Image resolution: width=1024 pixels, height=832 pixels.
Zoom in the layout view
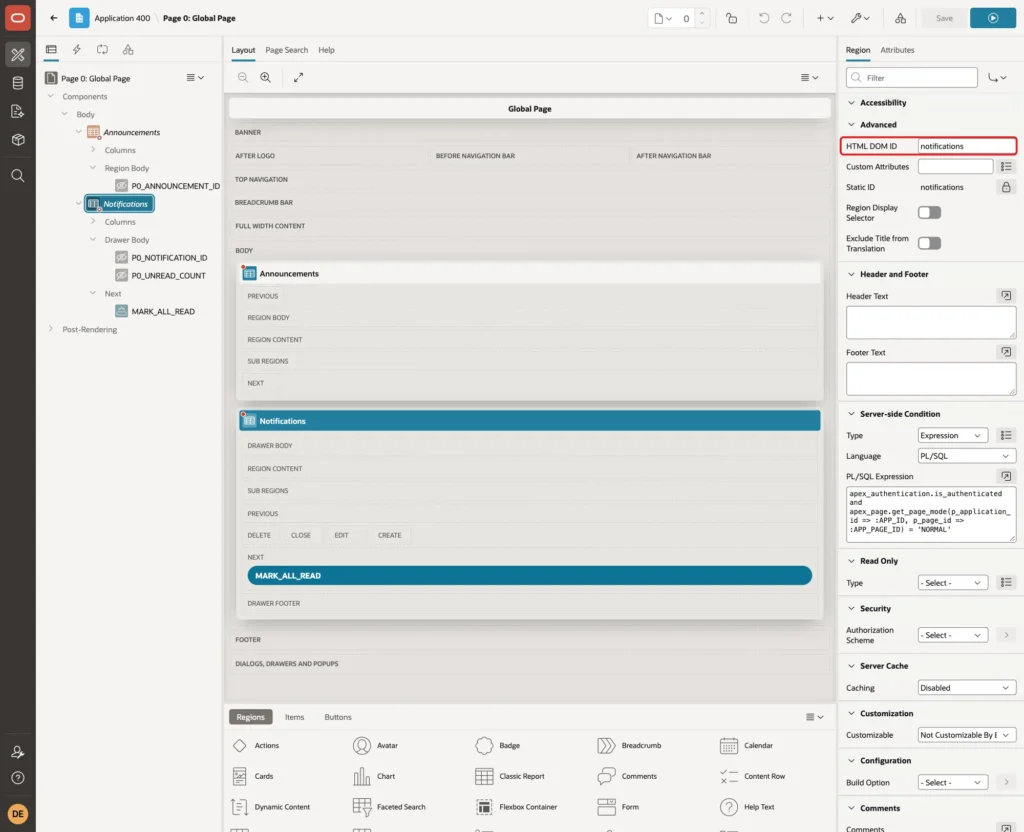tap(266, 78)
